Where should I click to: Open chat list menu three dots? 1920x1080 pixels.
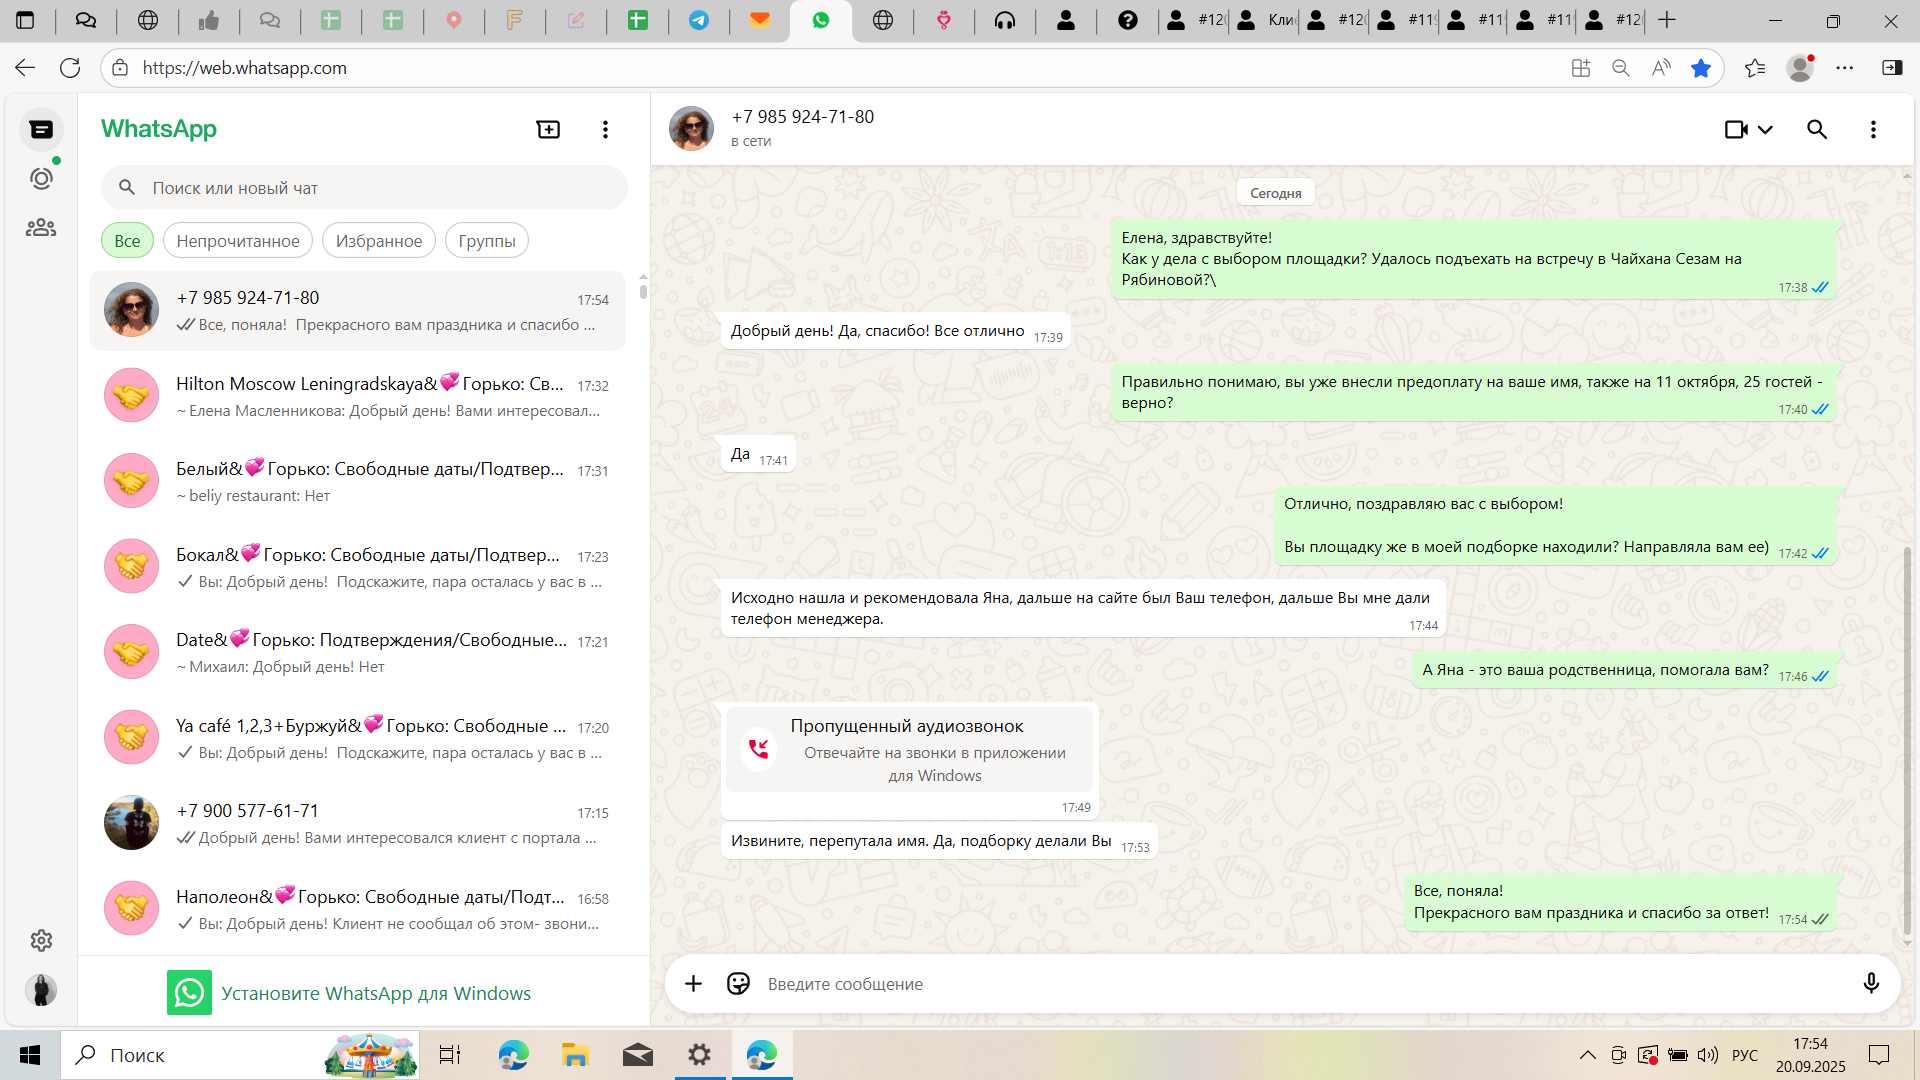pos(605,129)
